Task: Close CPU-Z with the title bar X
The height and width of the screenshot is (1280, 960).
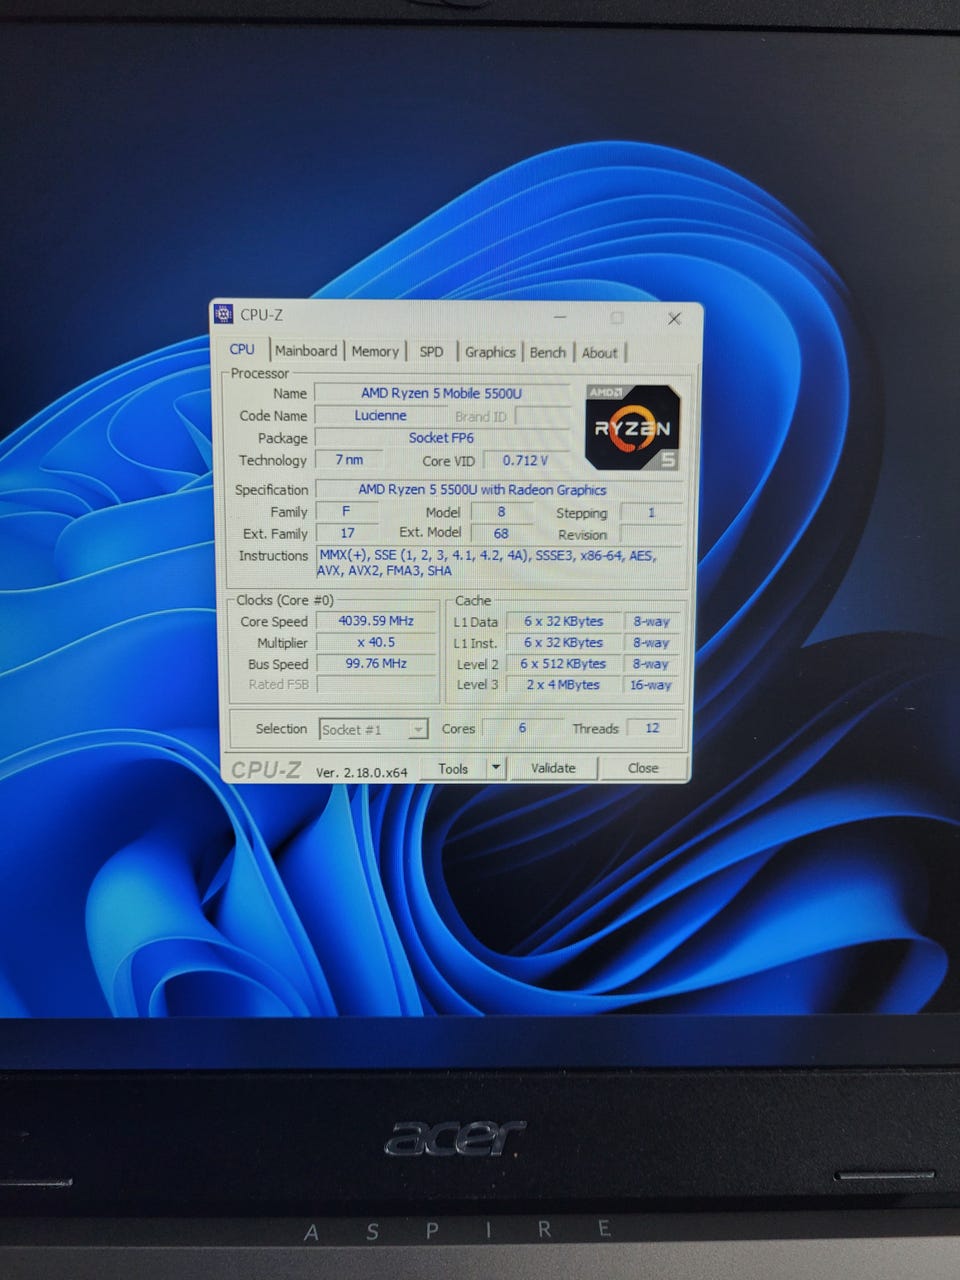Action: (x=674, y=318)
